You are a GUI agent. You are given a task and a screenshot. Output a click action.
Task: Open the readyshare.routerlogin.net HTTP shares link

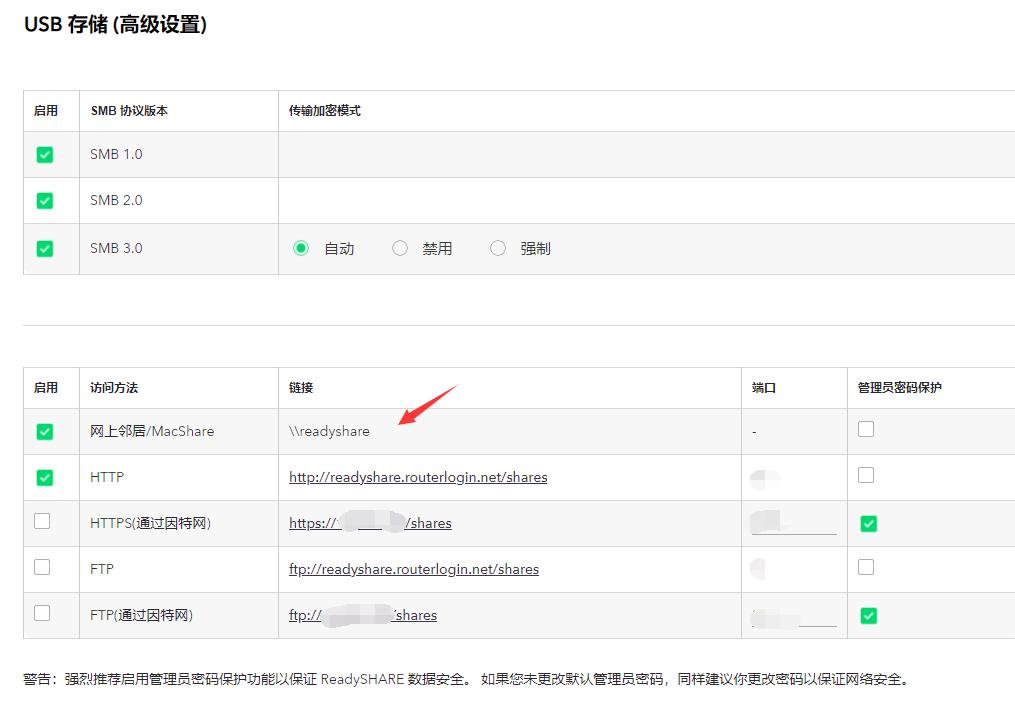(x=418, y=477)
